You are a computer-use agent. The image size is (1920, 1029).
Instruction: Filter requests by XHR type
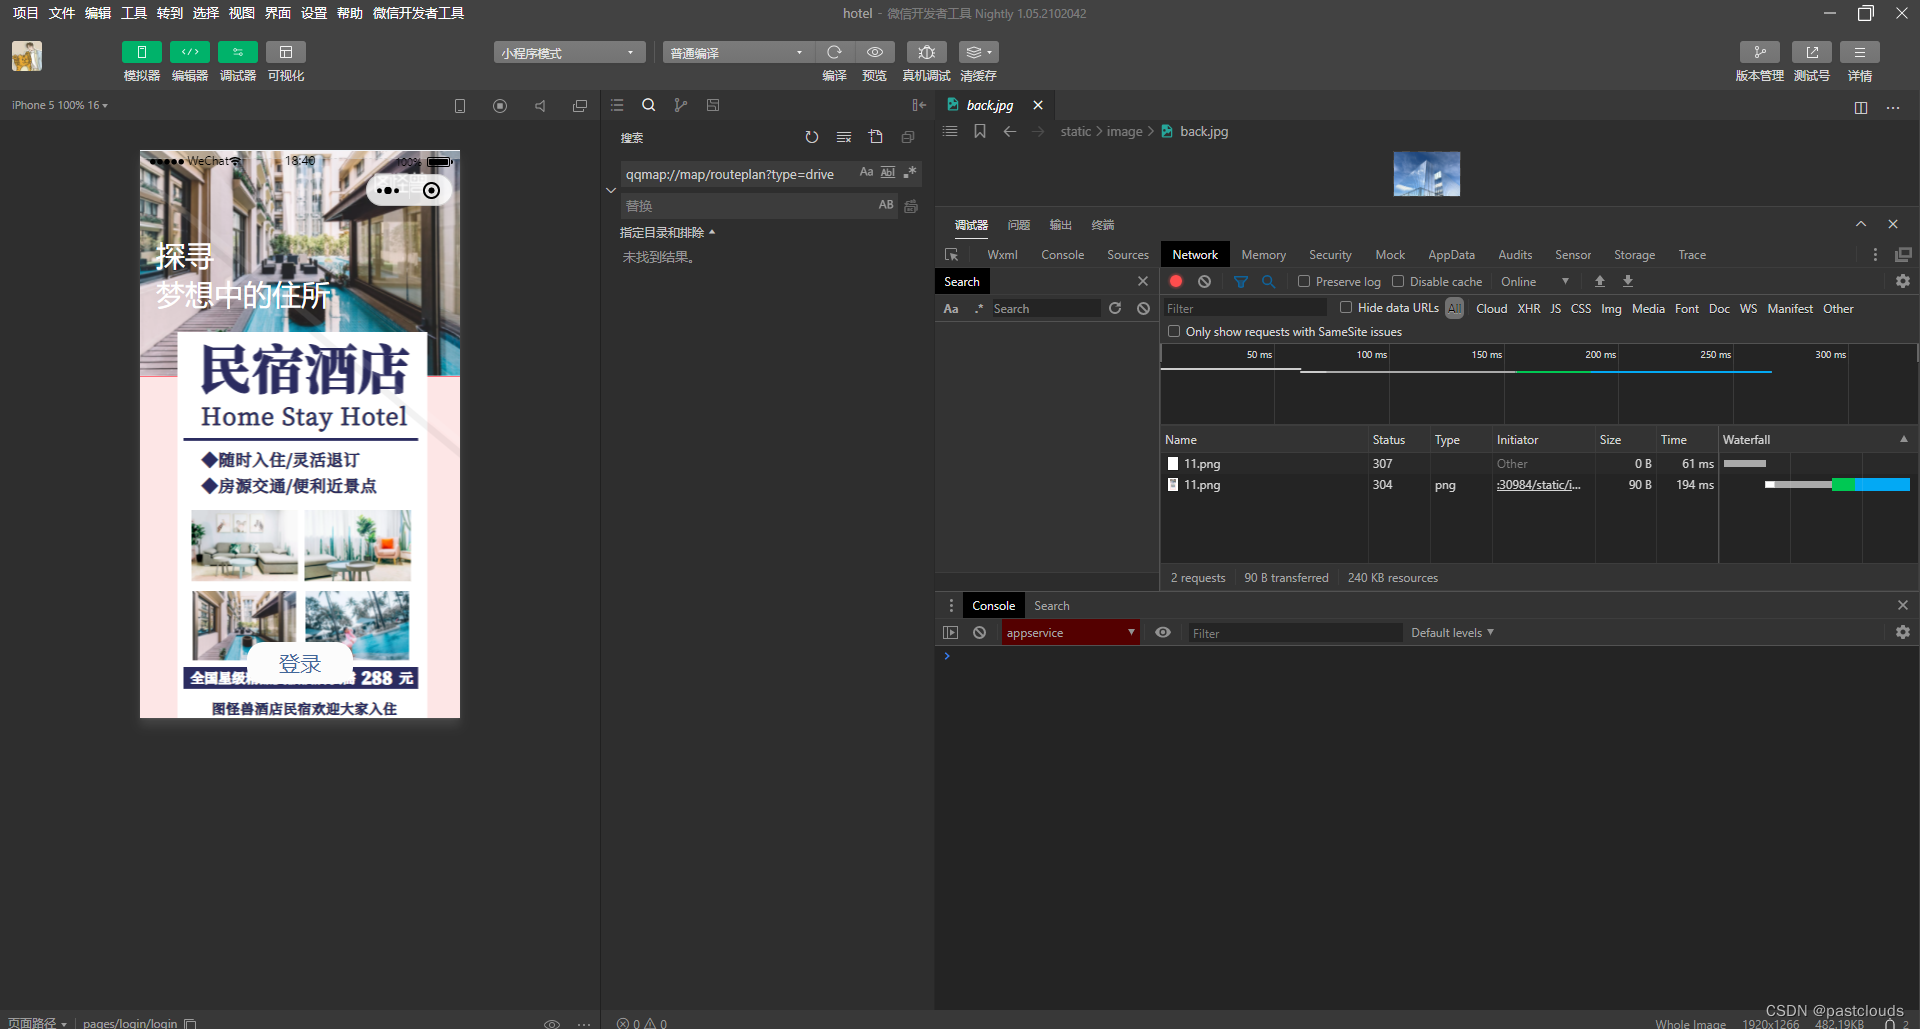[1529, 309]
